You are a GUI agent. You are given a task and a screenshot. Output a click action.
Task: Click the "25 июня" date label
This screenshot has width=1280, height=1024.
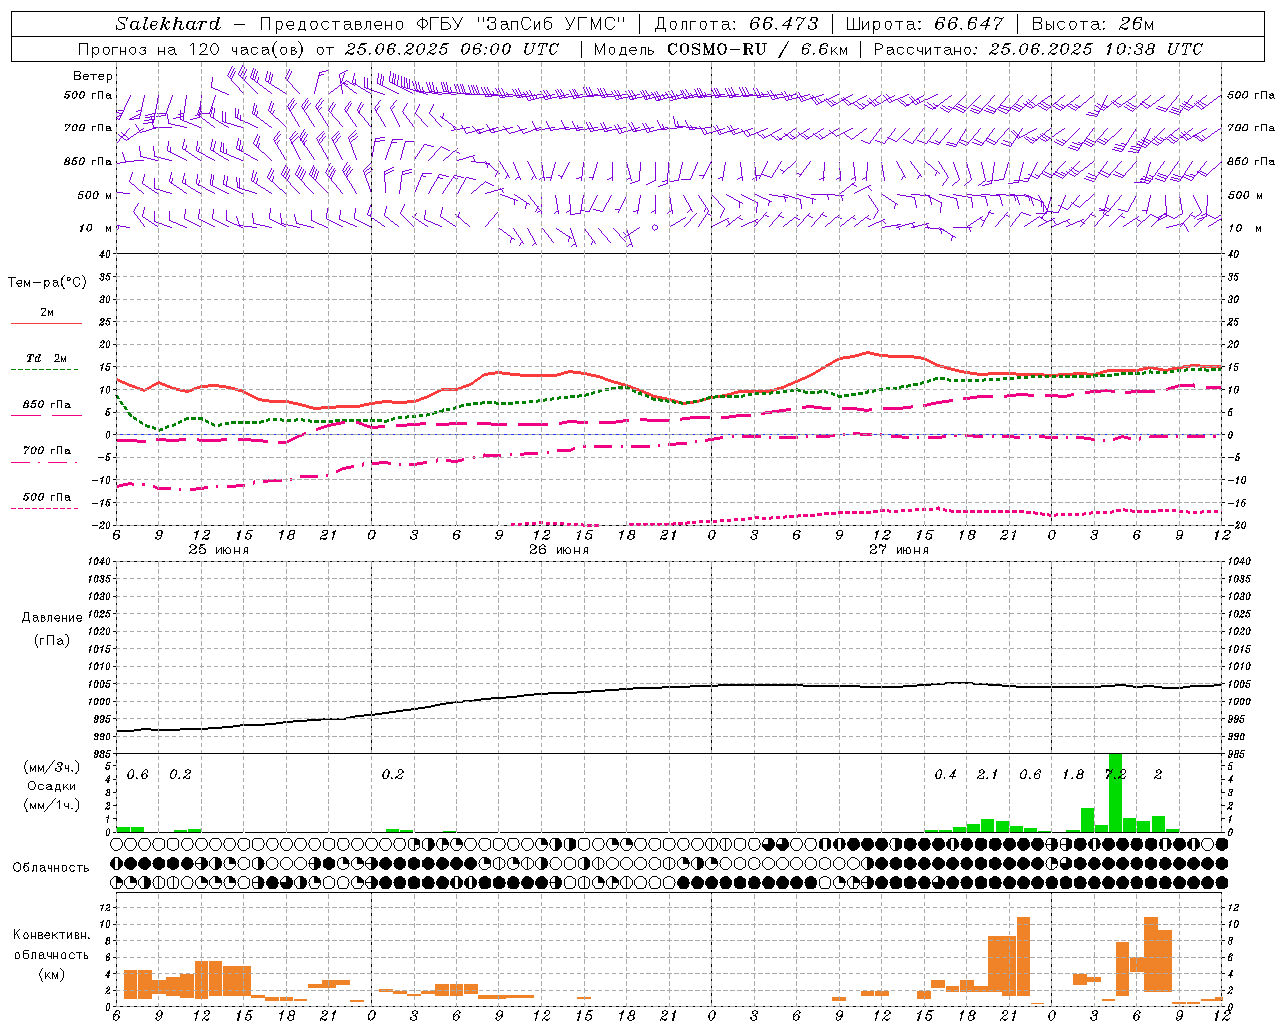(x=219, y=549)
